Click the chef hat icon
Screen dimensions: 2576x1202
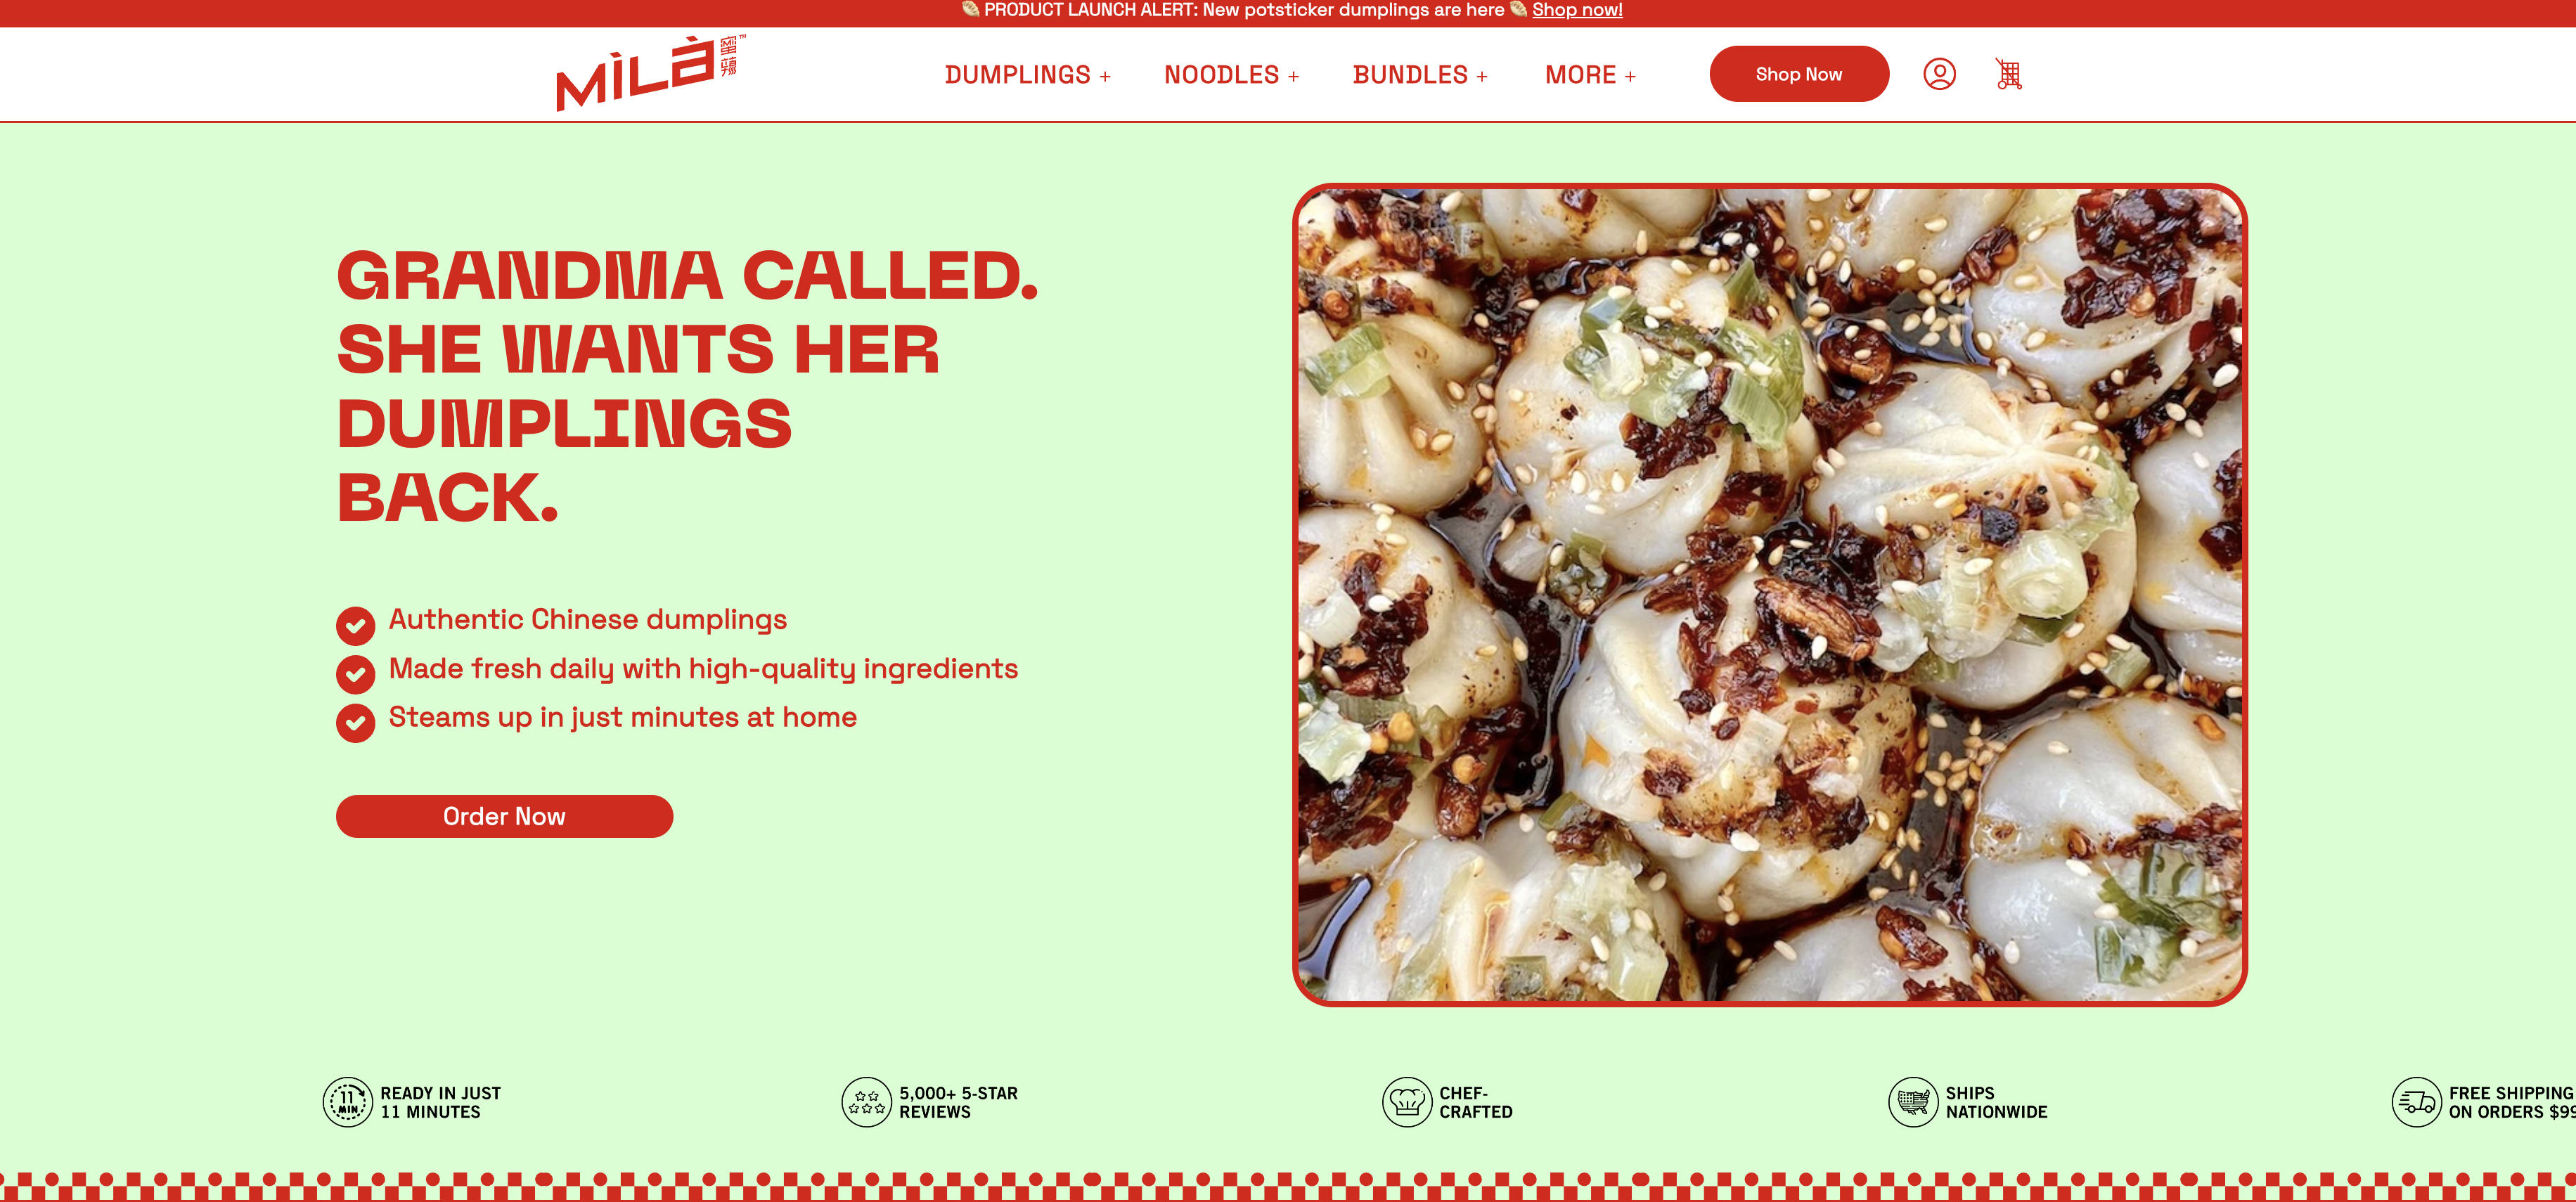point(1407,1102)
